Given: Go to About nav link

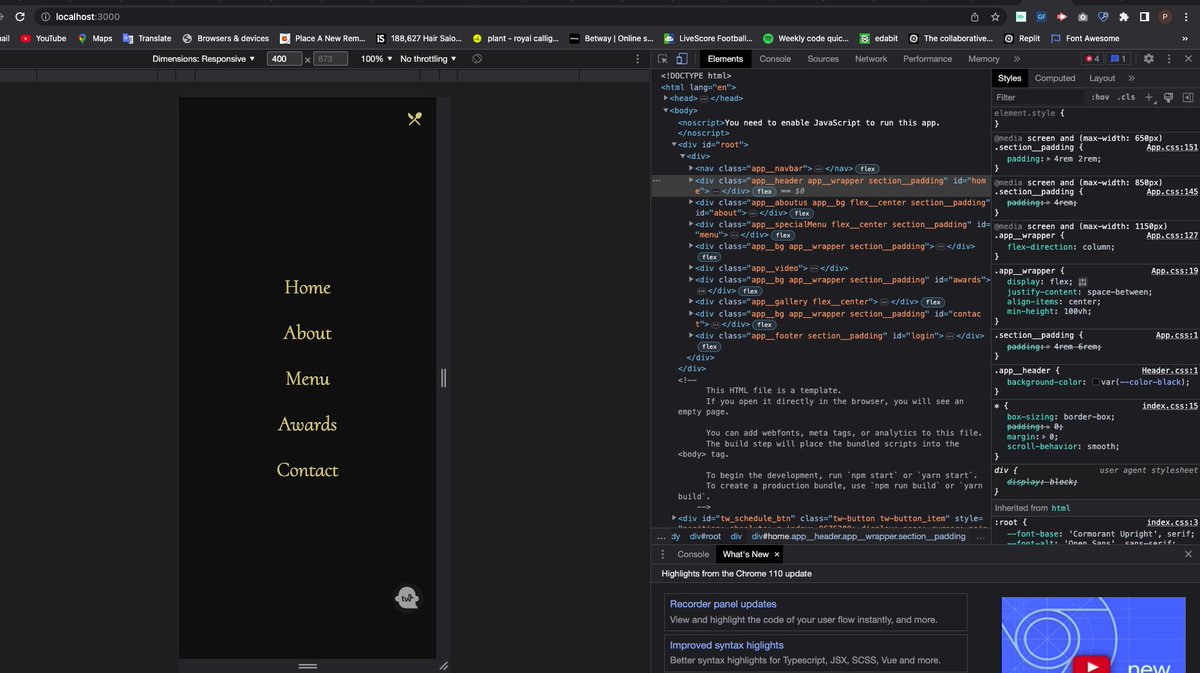Looking at the screenshot, I should point(307,333).
